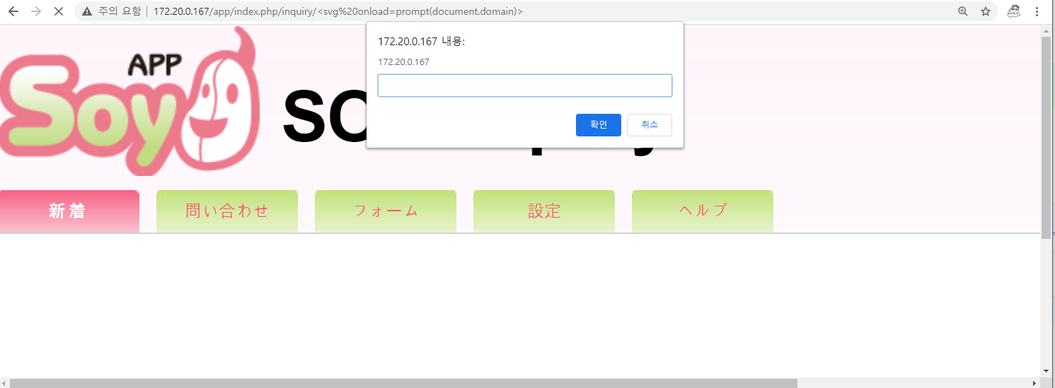Open the 設定 tab
The image size is (1055, 388).
pyautogui.click(x=544, y=211)
